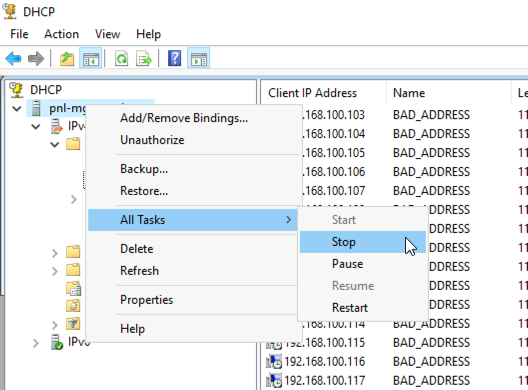This screenshot has width=528, height=390.
Task: Click the Forward arrow toolbar icon
Action: click(x=36, y=59)
